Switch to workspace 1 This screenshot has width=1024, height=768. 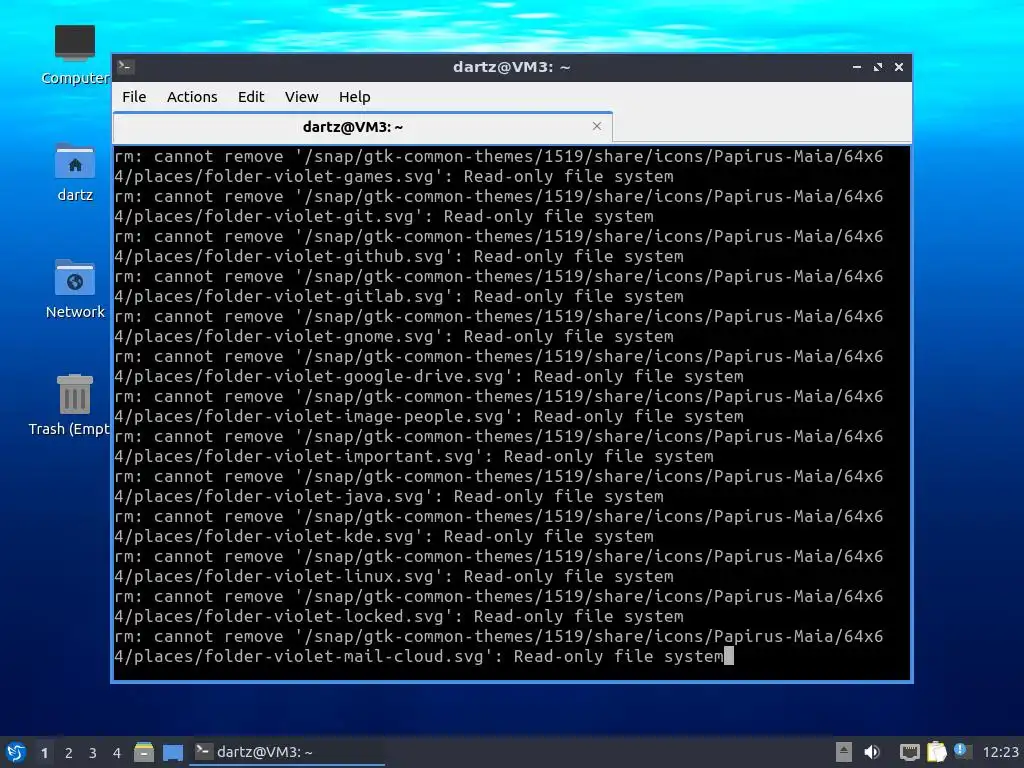coord(44,753)
